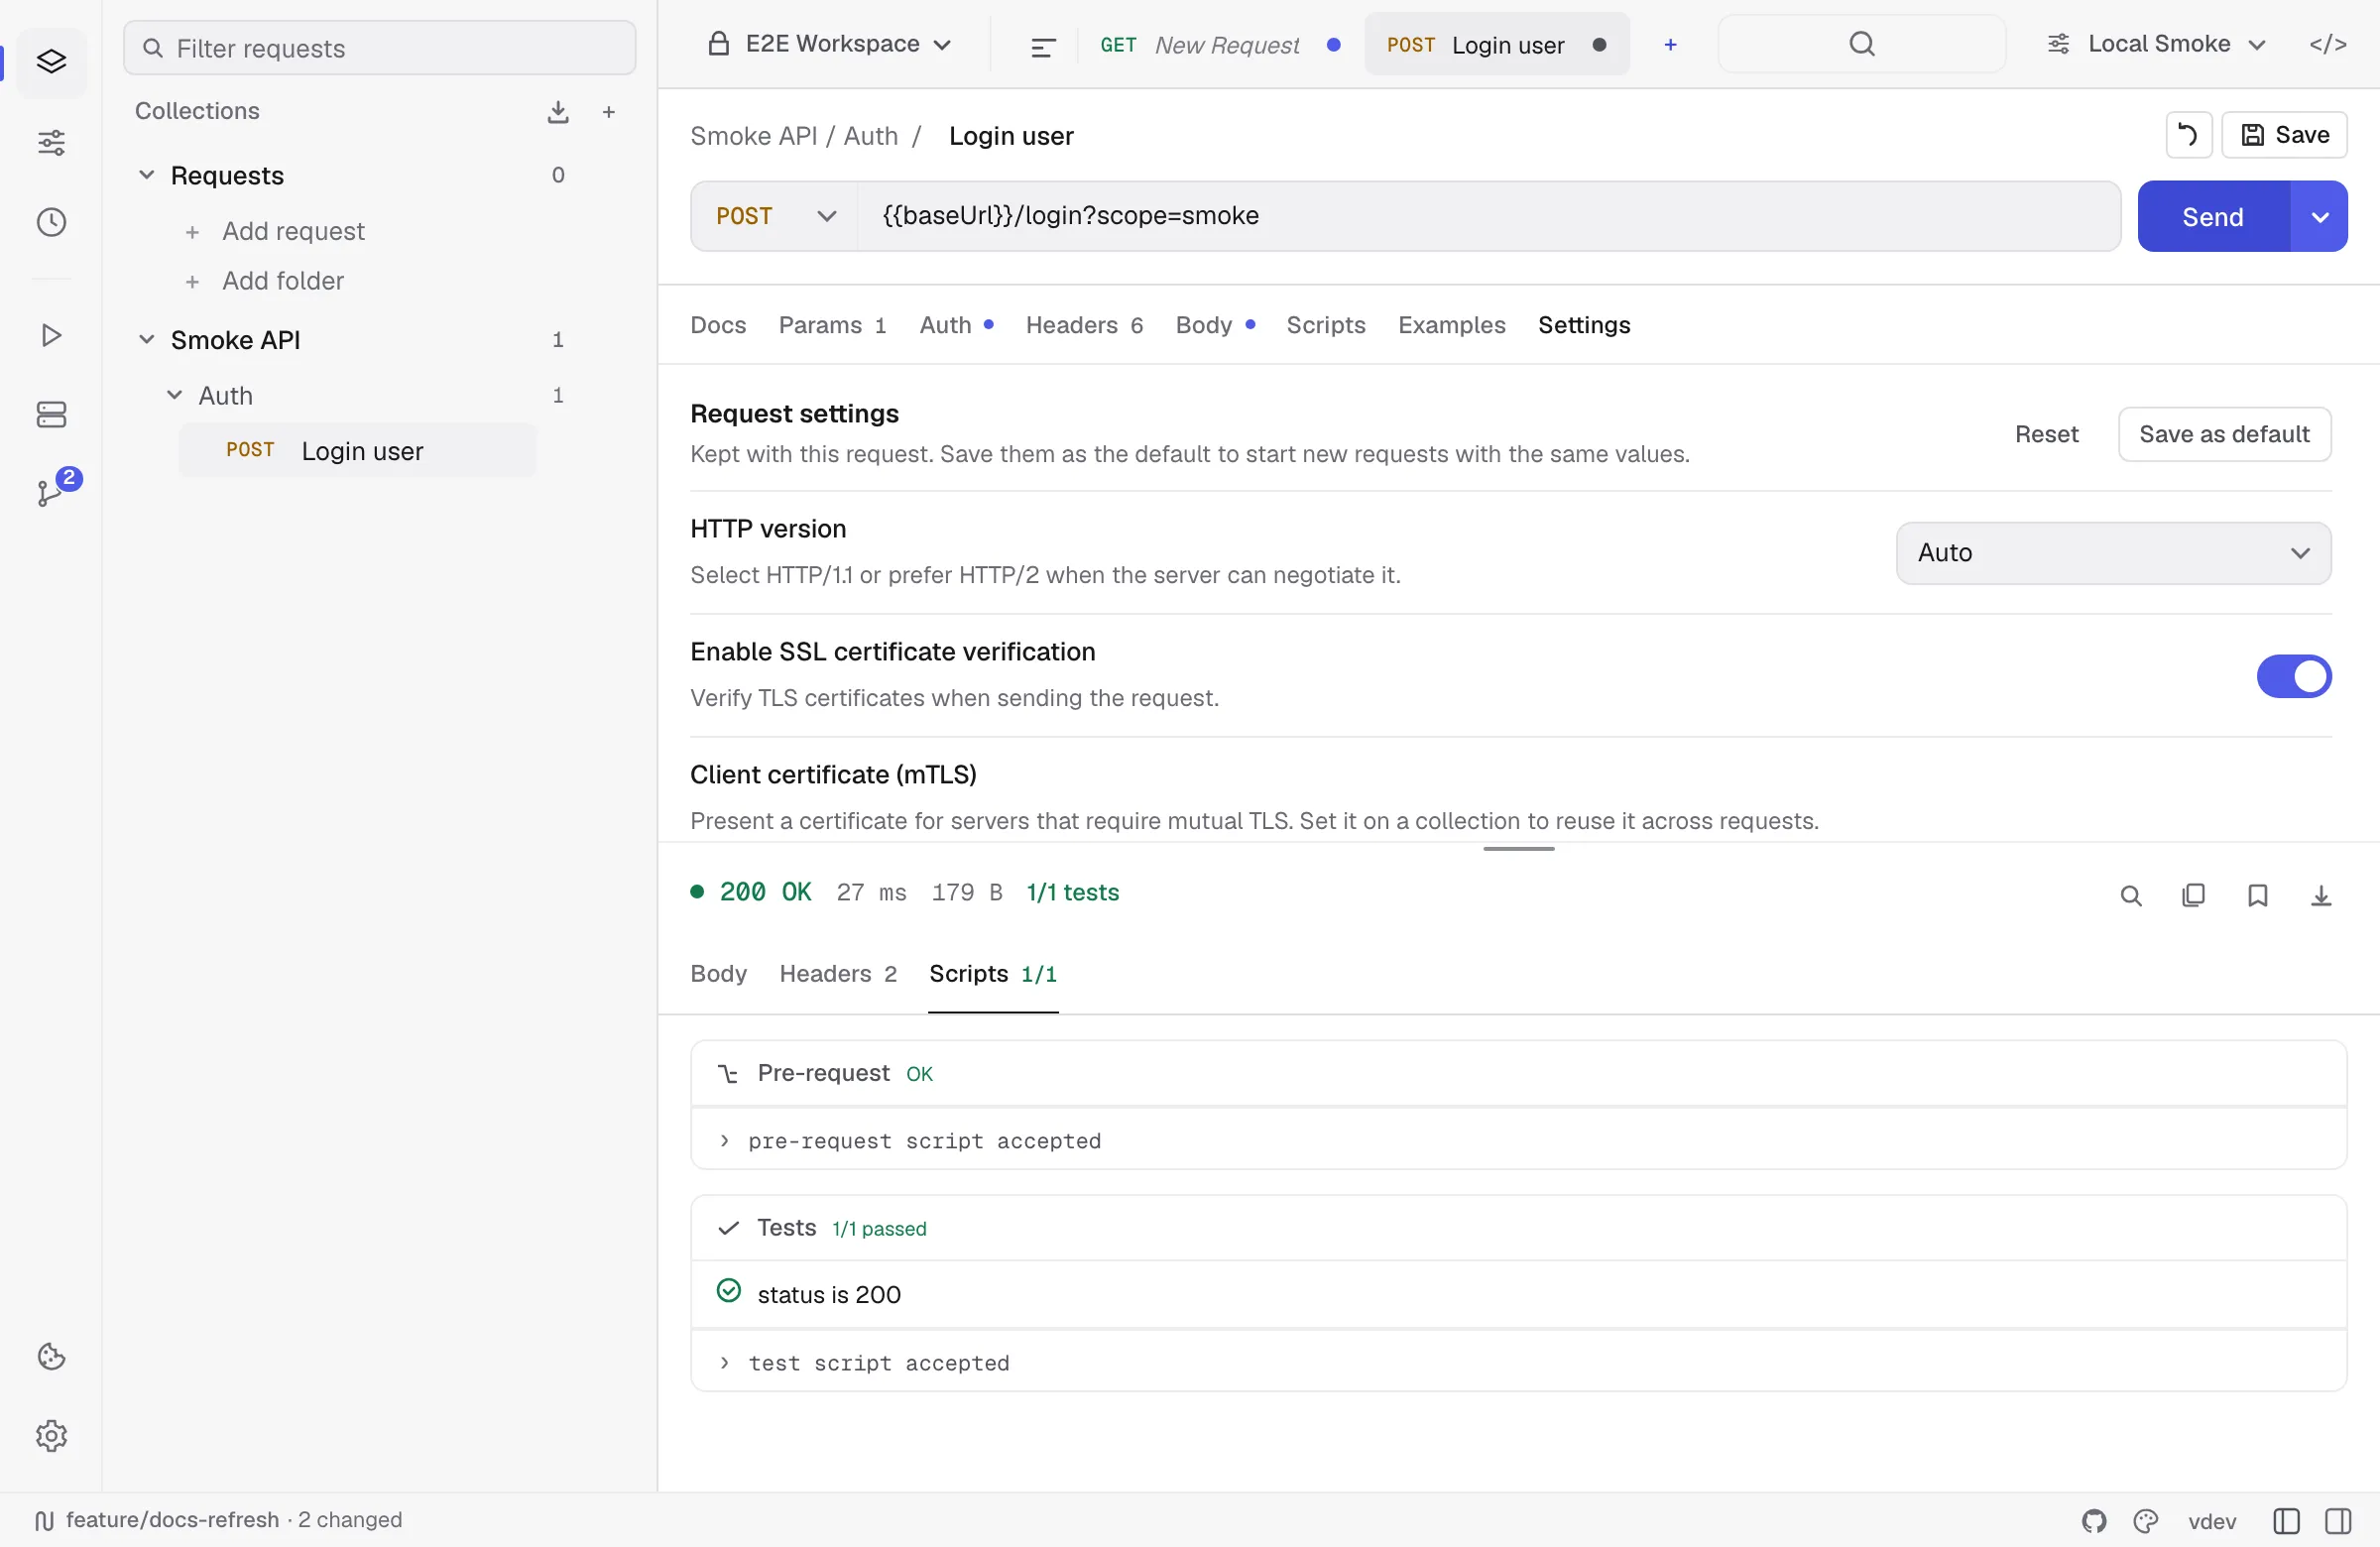Toggle the right sidebar panel icon
Image resolution: width=2380 pixels, height=1547 pixels.
coord(2338,1521)
